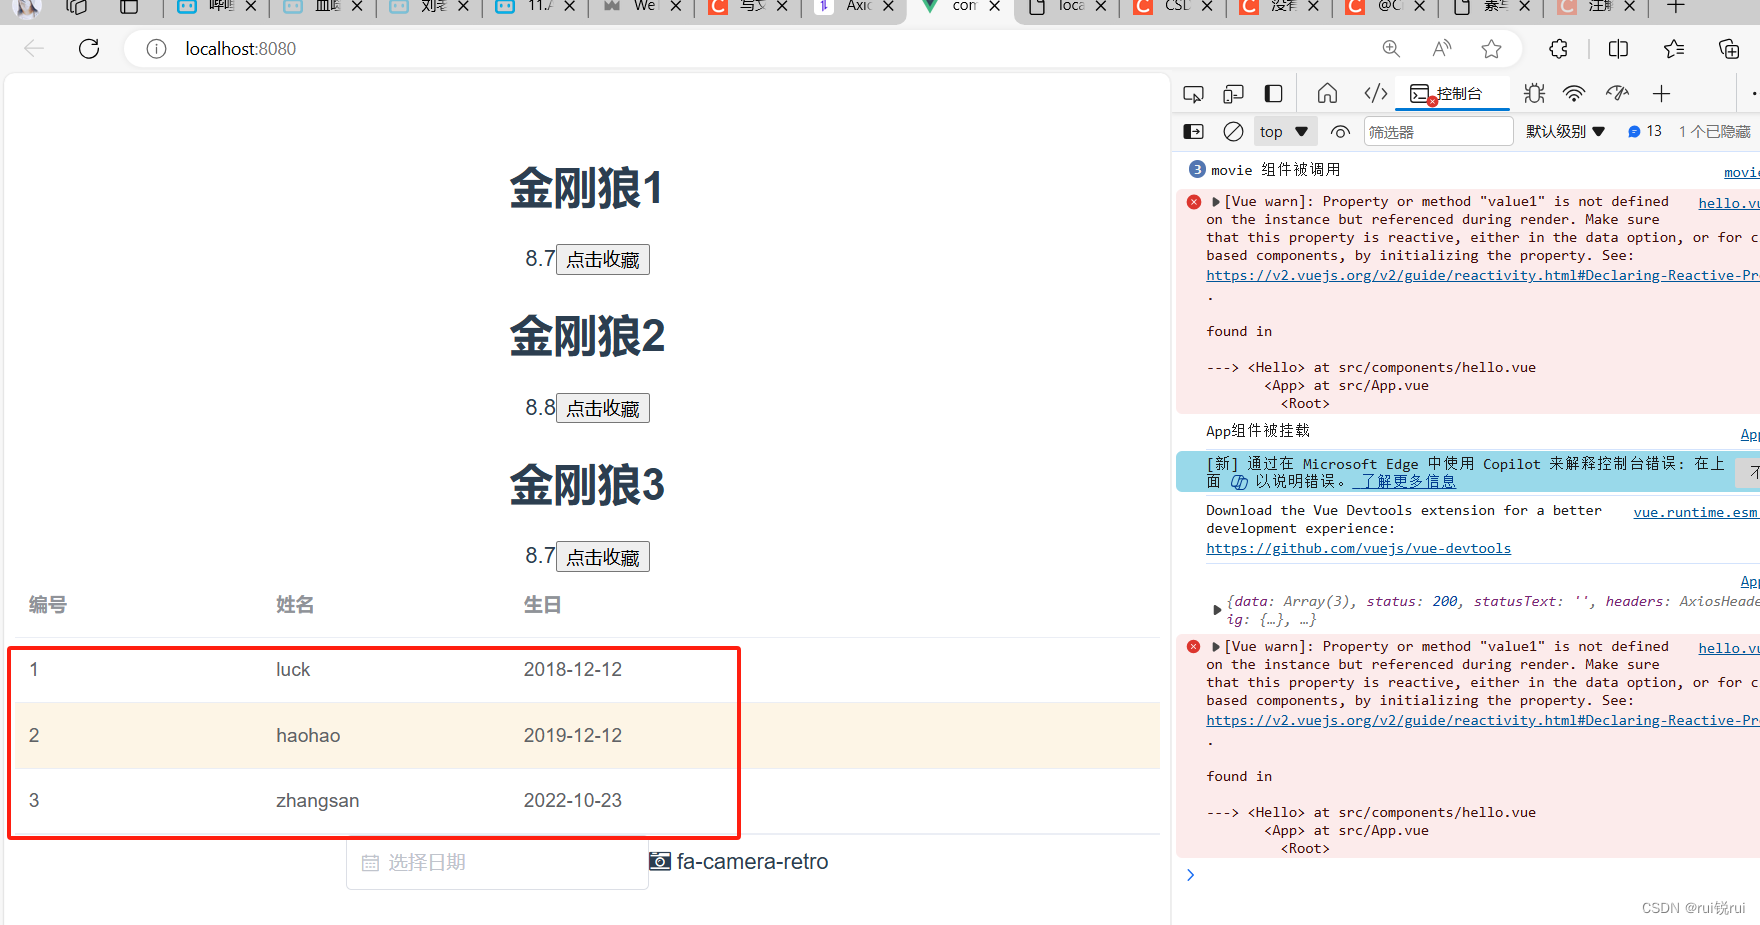The image size is (1760, 925).
Task: Toggle the console sidebar panel
Action: tap(1193, 131)
